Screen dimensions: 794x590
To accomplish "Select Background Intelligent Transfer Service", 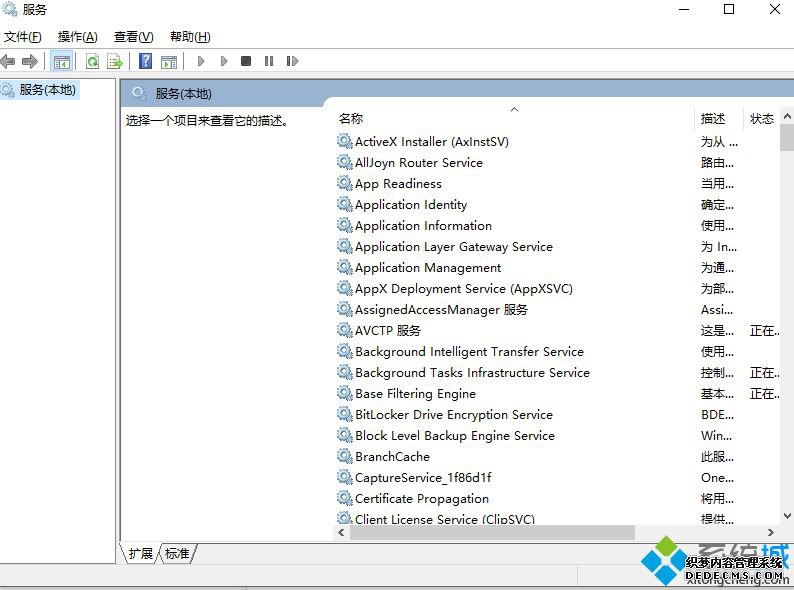I will point(469,352).
